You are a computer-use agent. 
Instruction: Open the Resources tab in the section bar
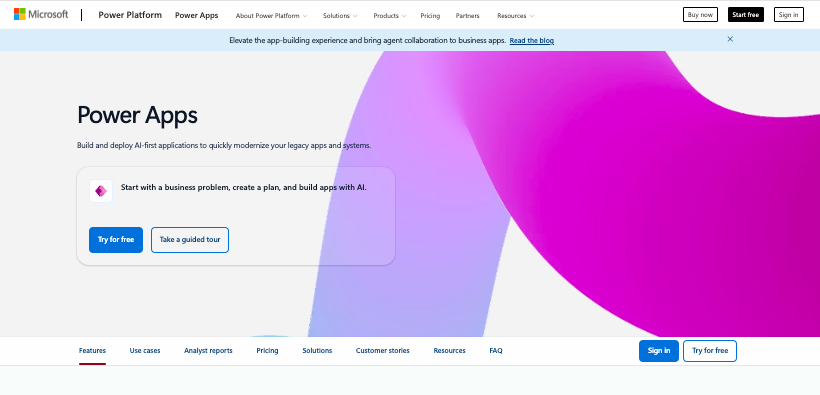[x=450, y=351]
